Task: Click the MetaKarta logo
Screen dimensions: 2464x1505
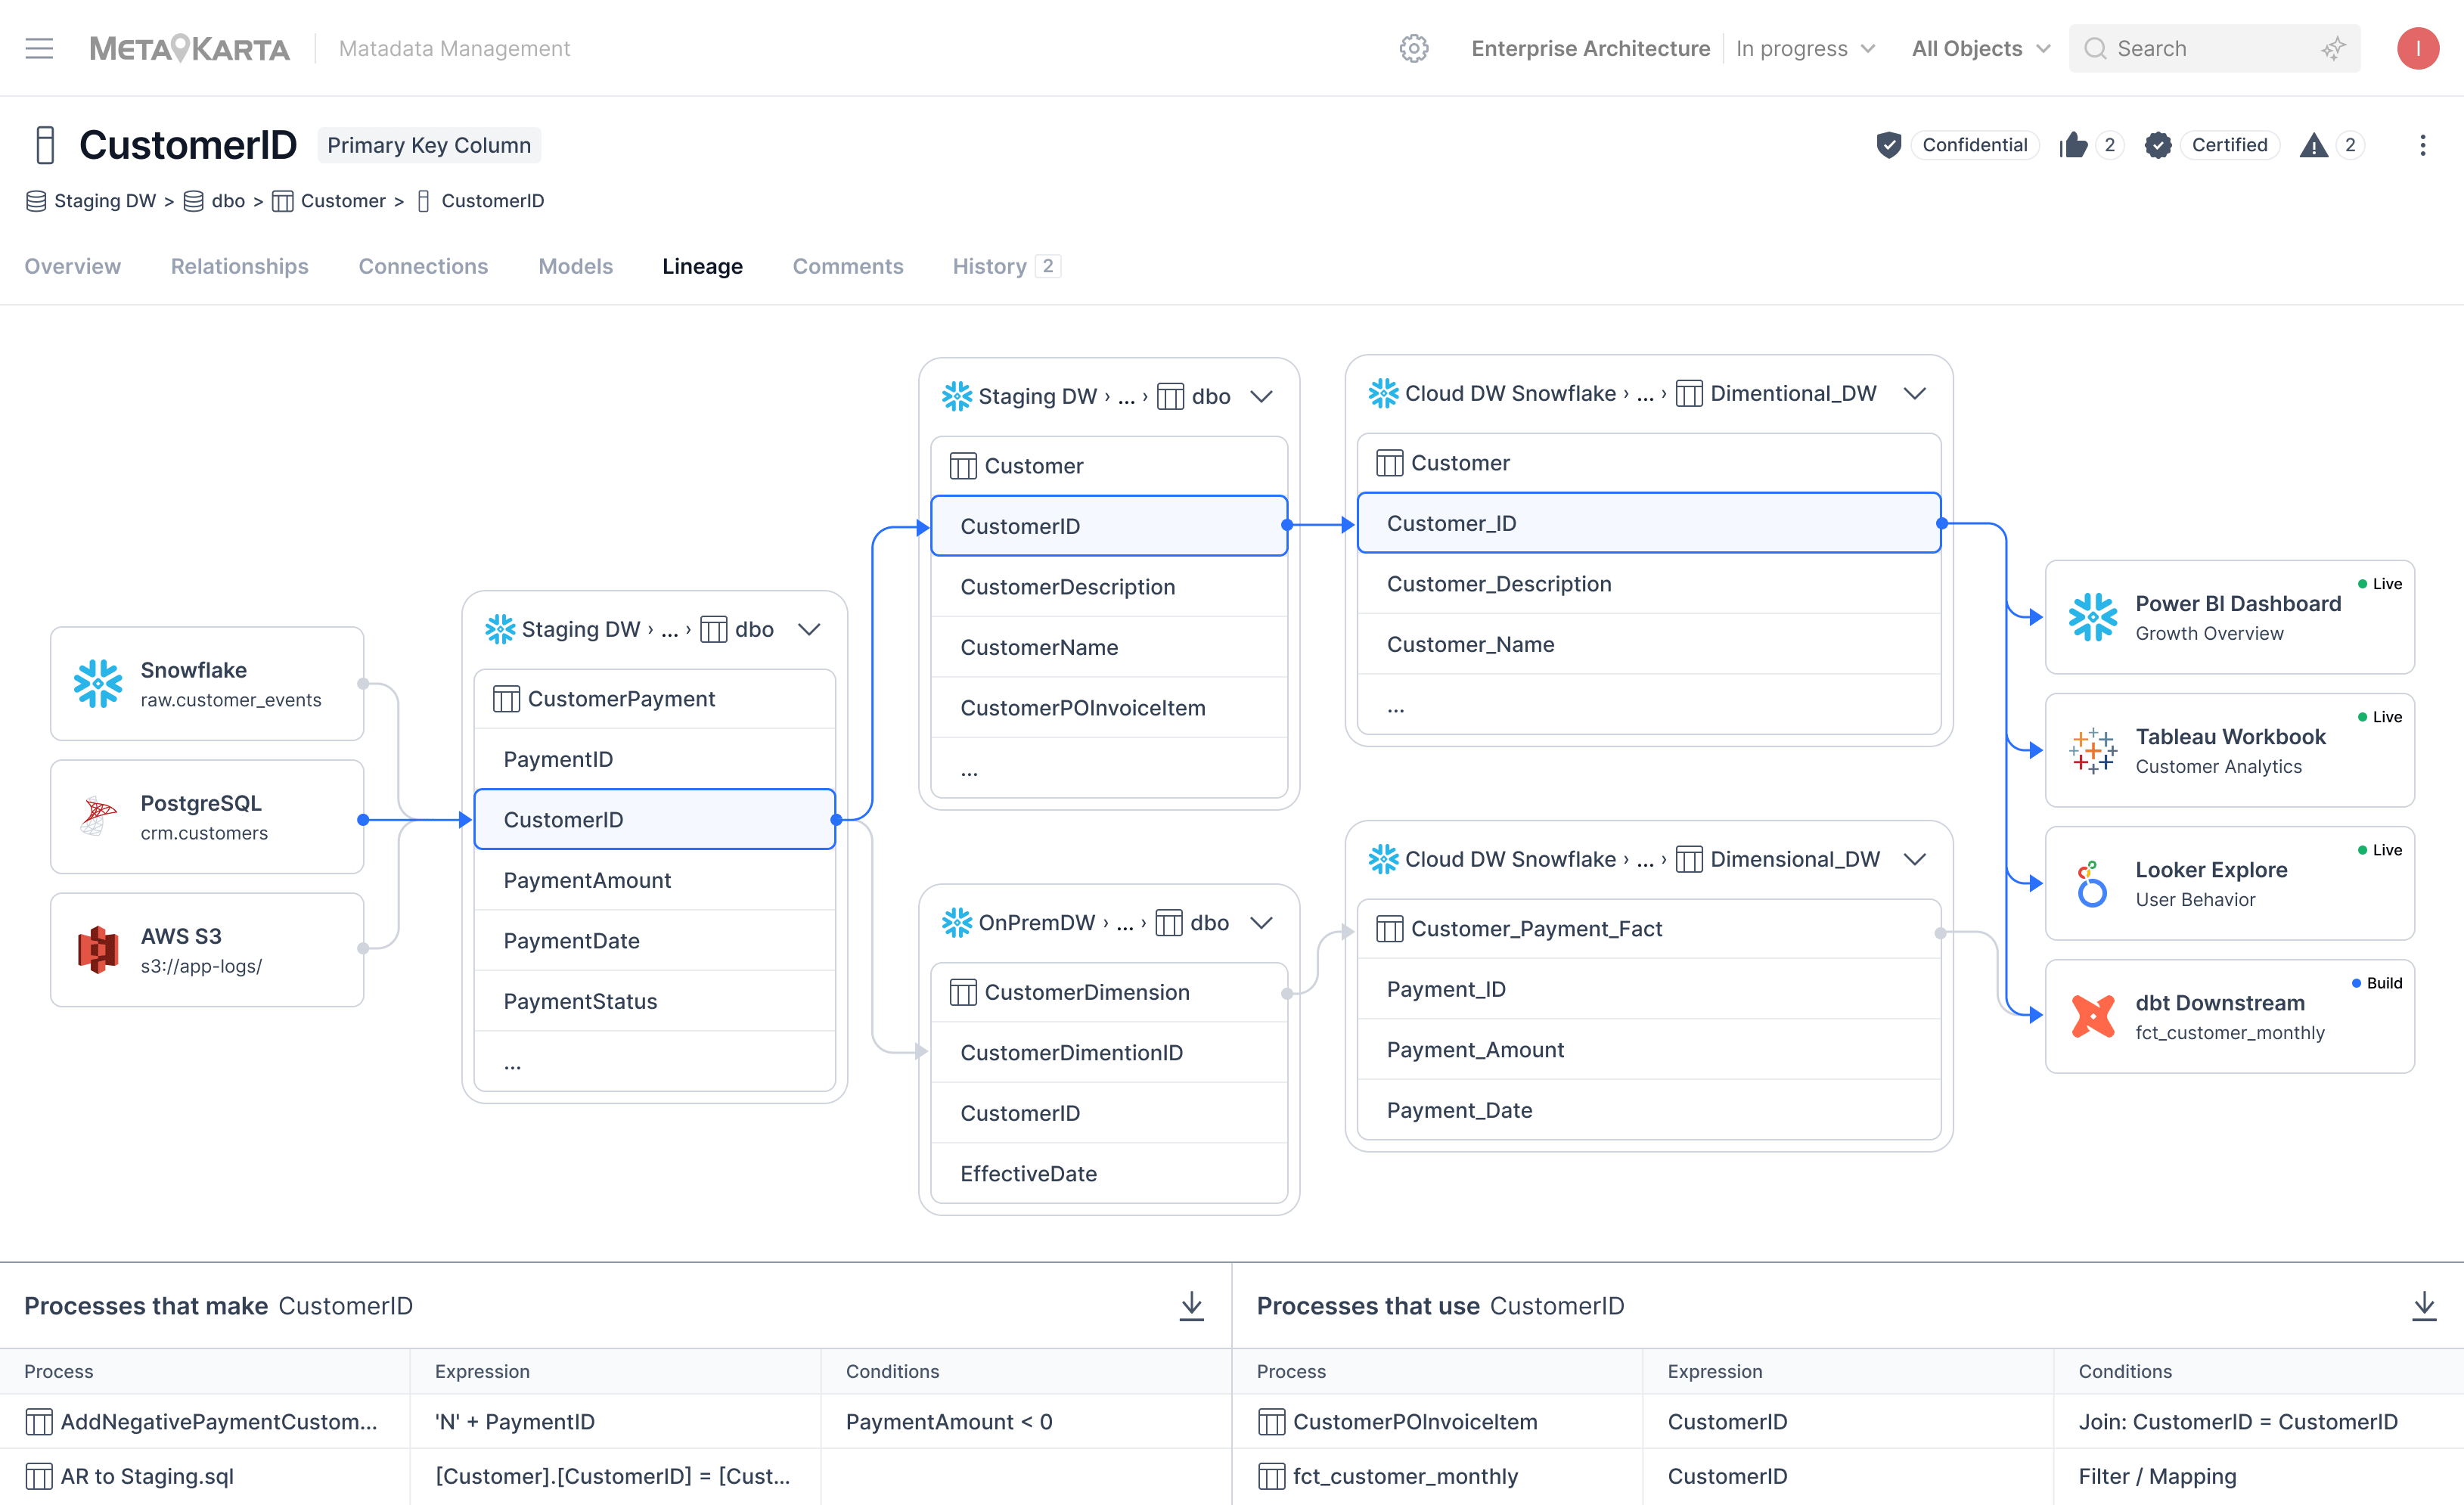Action: [x=190, y=48]
